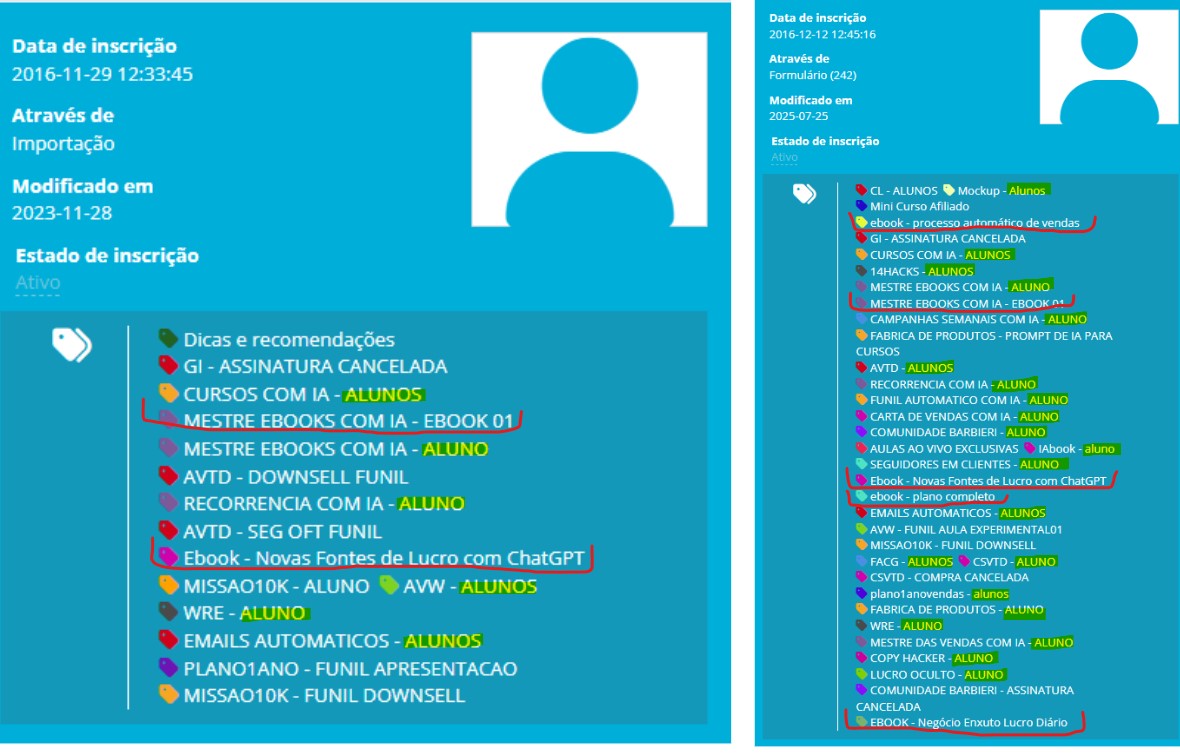Screen dimensions: 1180x756
Task: Click the Importação source text
Action: [63, 143]
